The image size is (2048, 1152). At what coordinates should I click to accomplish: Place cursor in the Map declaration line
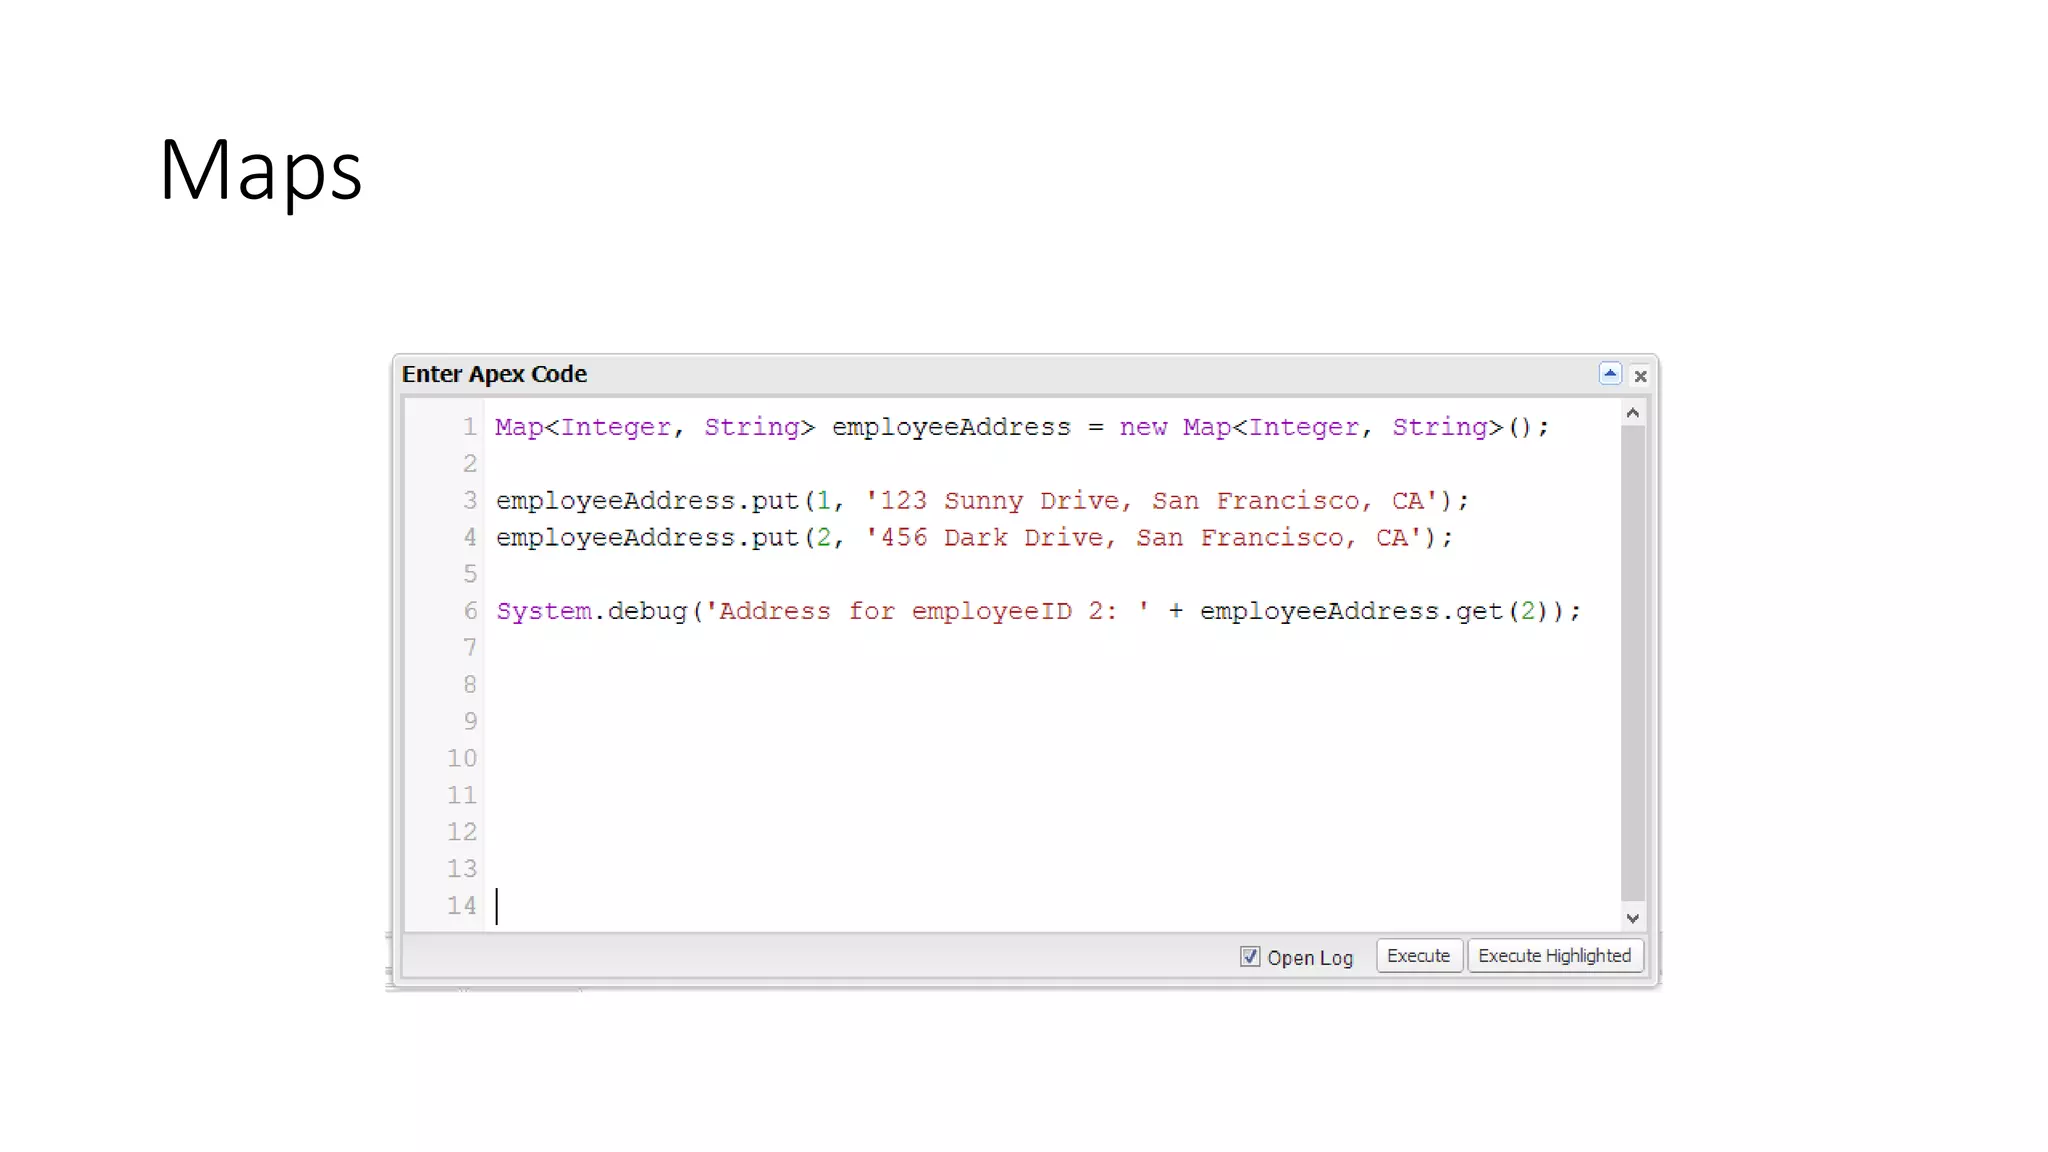(x=950, y=427)
